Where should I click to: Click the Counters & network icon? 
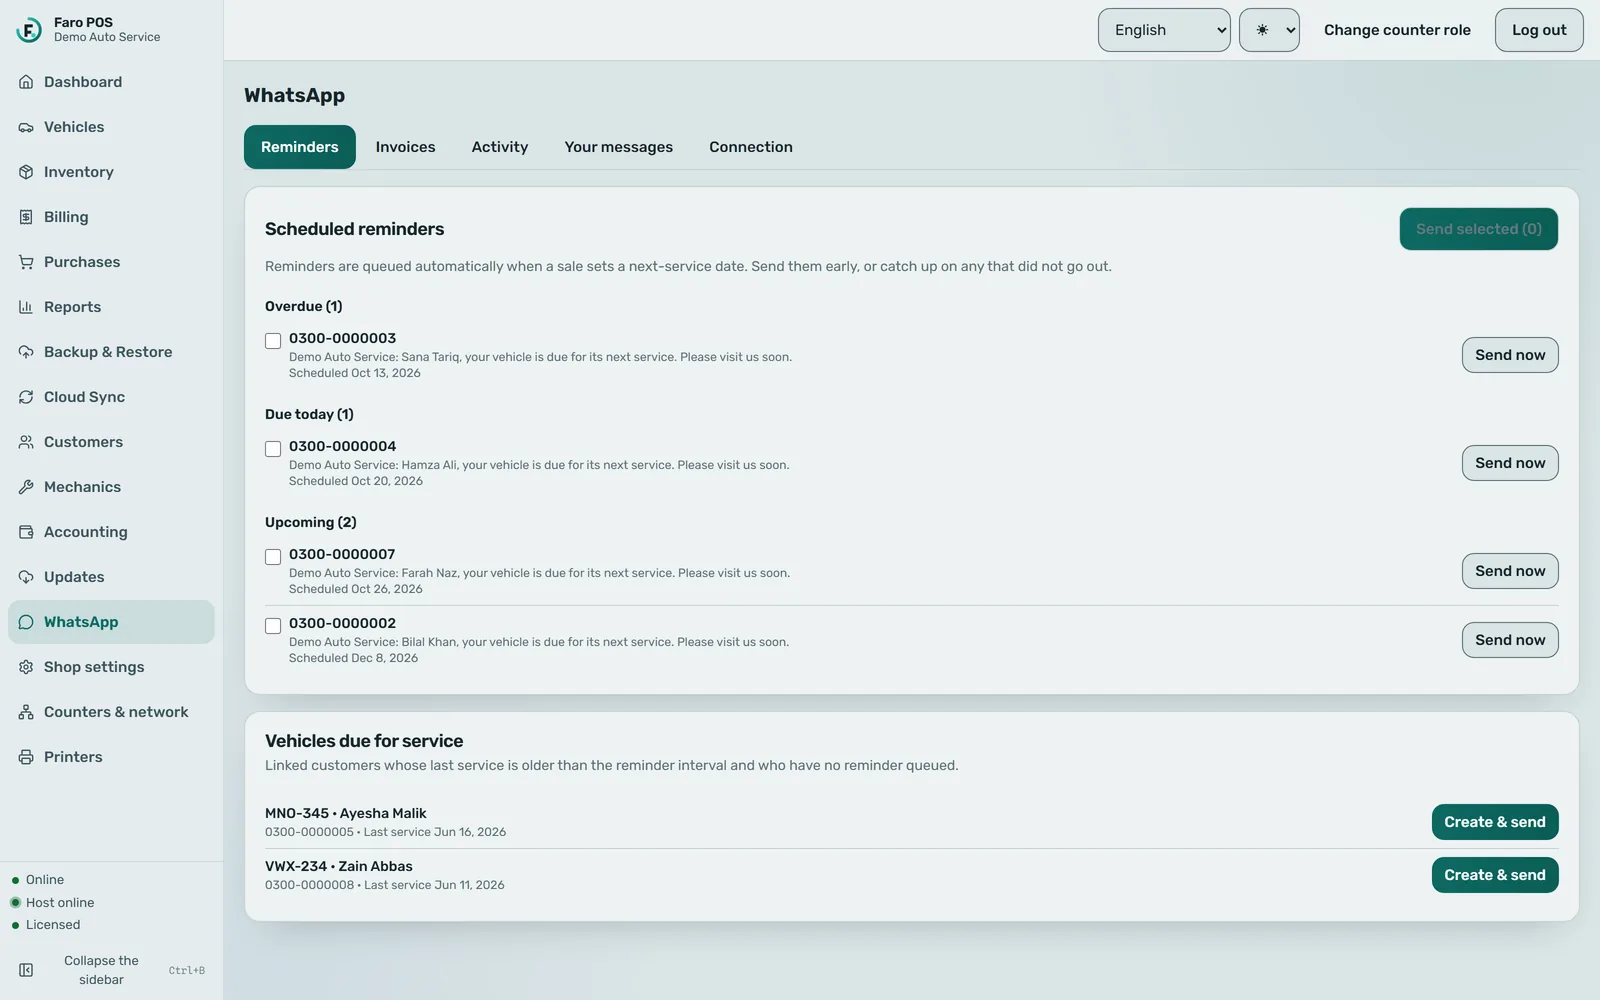[26, 712]
